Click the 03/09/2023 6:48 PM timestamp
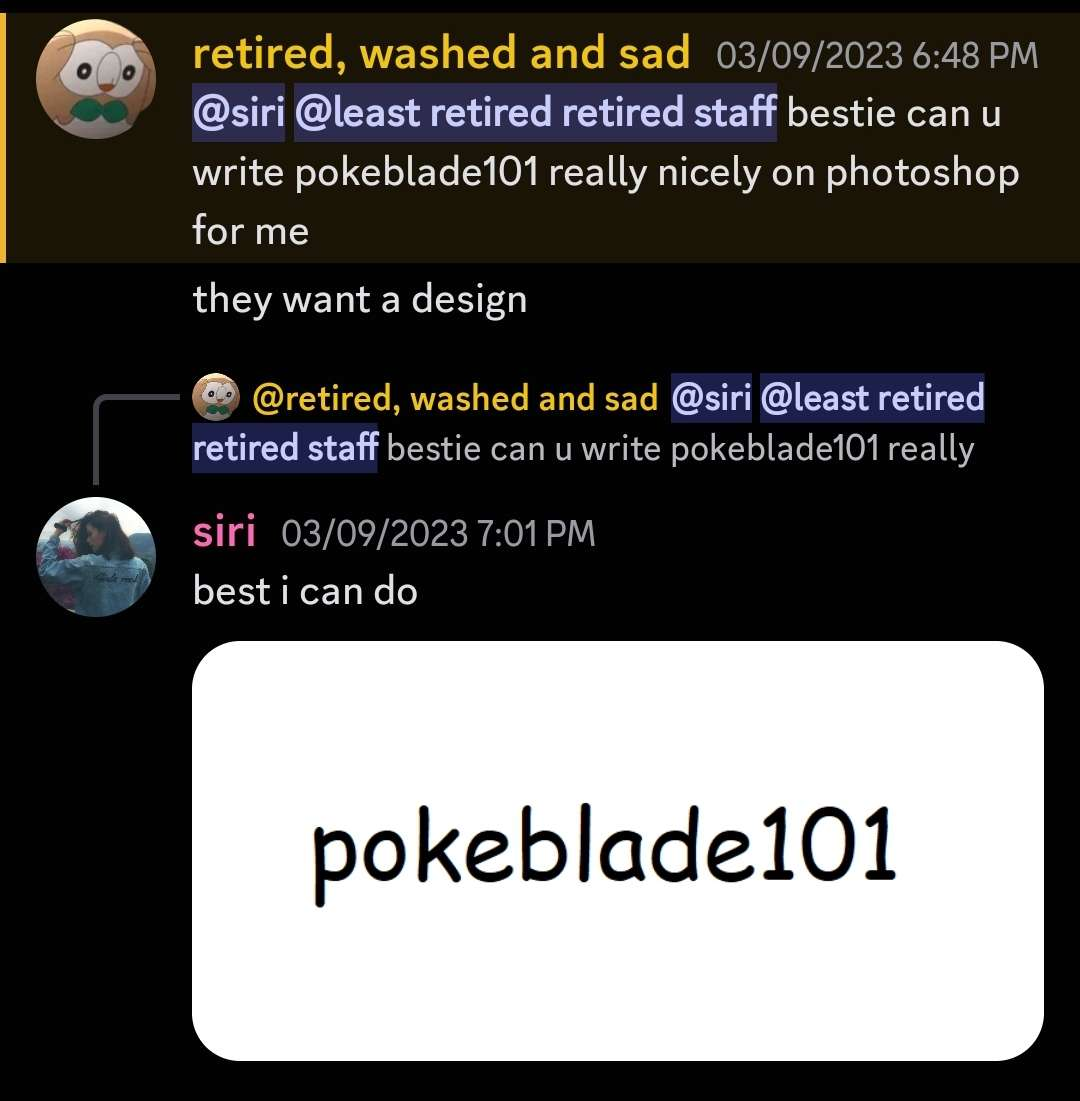The height and width of the screenshot is (1101, 1080). [877, 55]
